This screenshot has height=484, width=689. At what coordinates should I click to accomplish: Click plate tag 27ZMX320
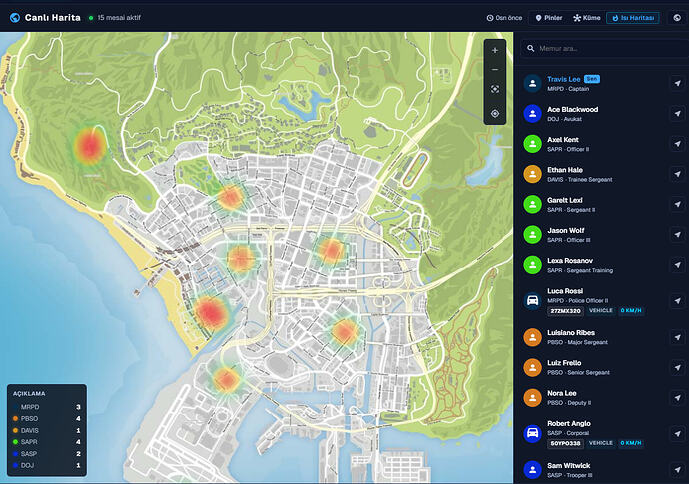pos(566,311)
